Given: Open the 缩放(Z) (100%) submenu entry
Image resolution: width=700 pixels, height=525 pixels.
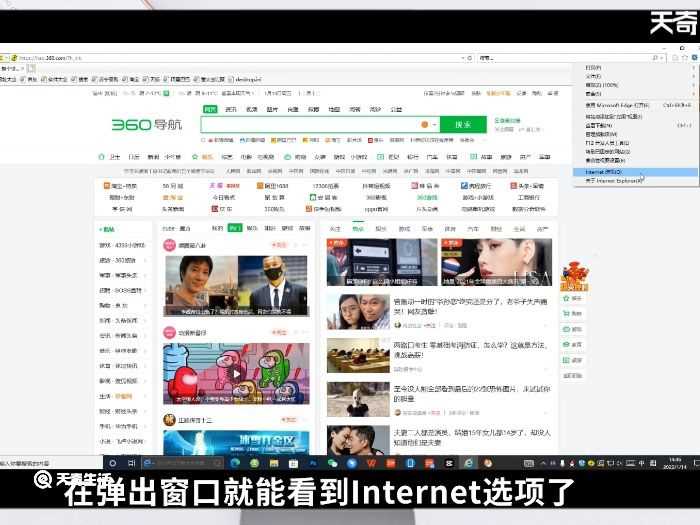Looking at the screenshot, I should pos(635,85).
